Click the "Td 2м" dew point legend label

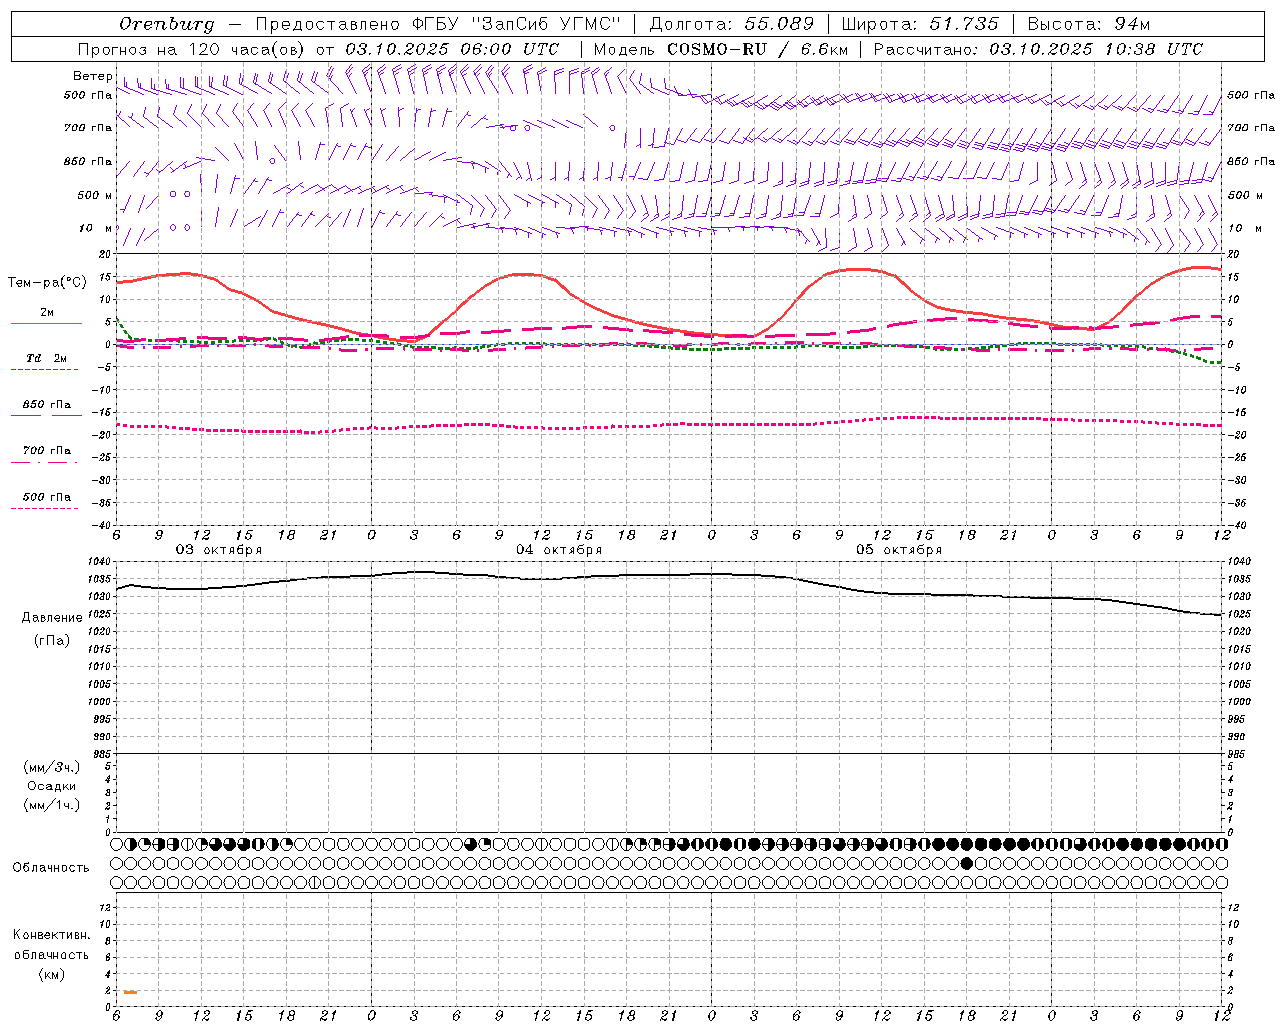point(46,358)
